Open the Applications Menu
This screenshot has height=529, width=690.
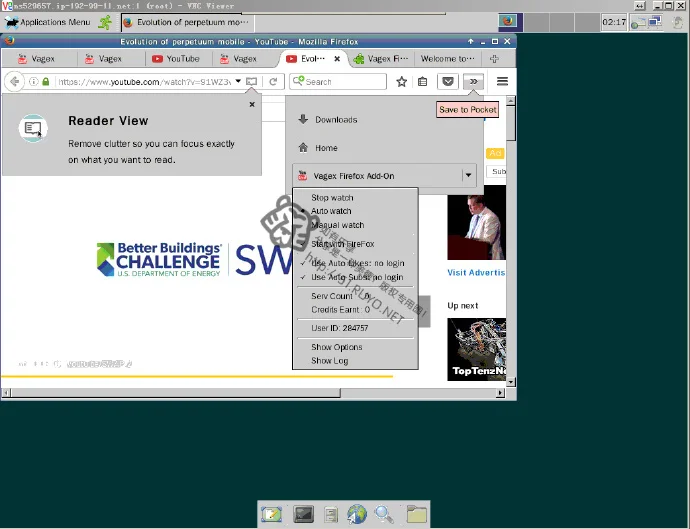(48, 22)
